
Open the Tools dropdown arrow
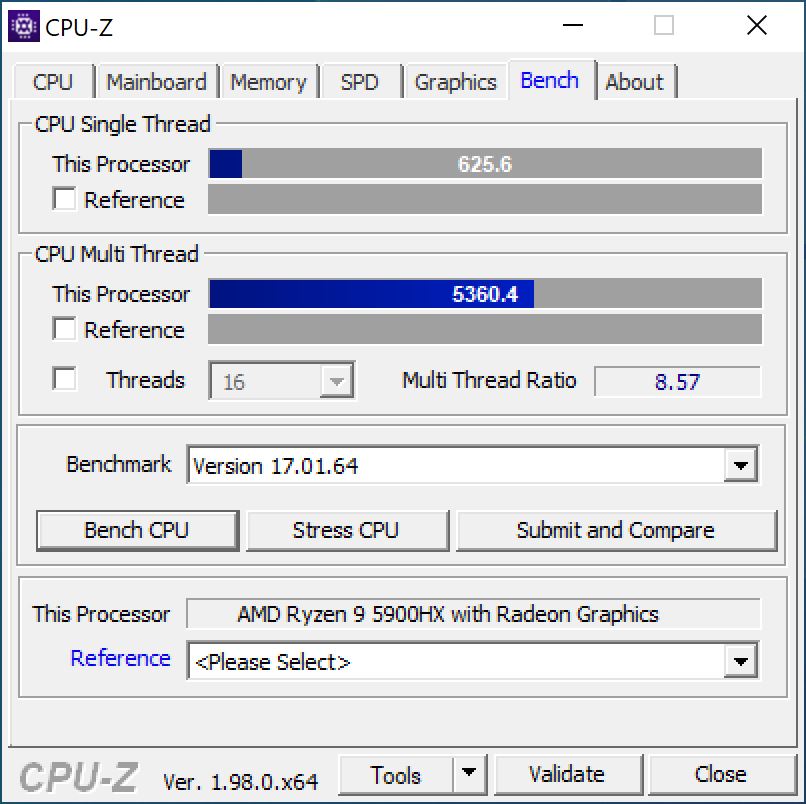469,774
